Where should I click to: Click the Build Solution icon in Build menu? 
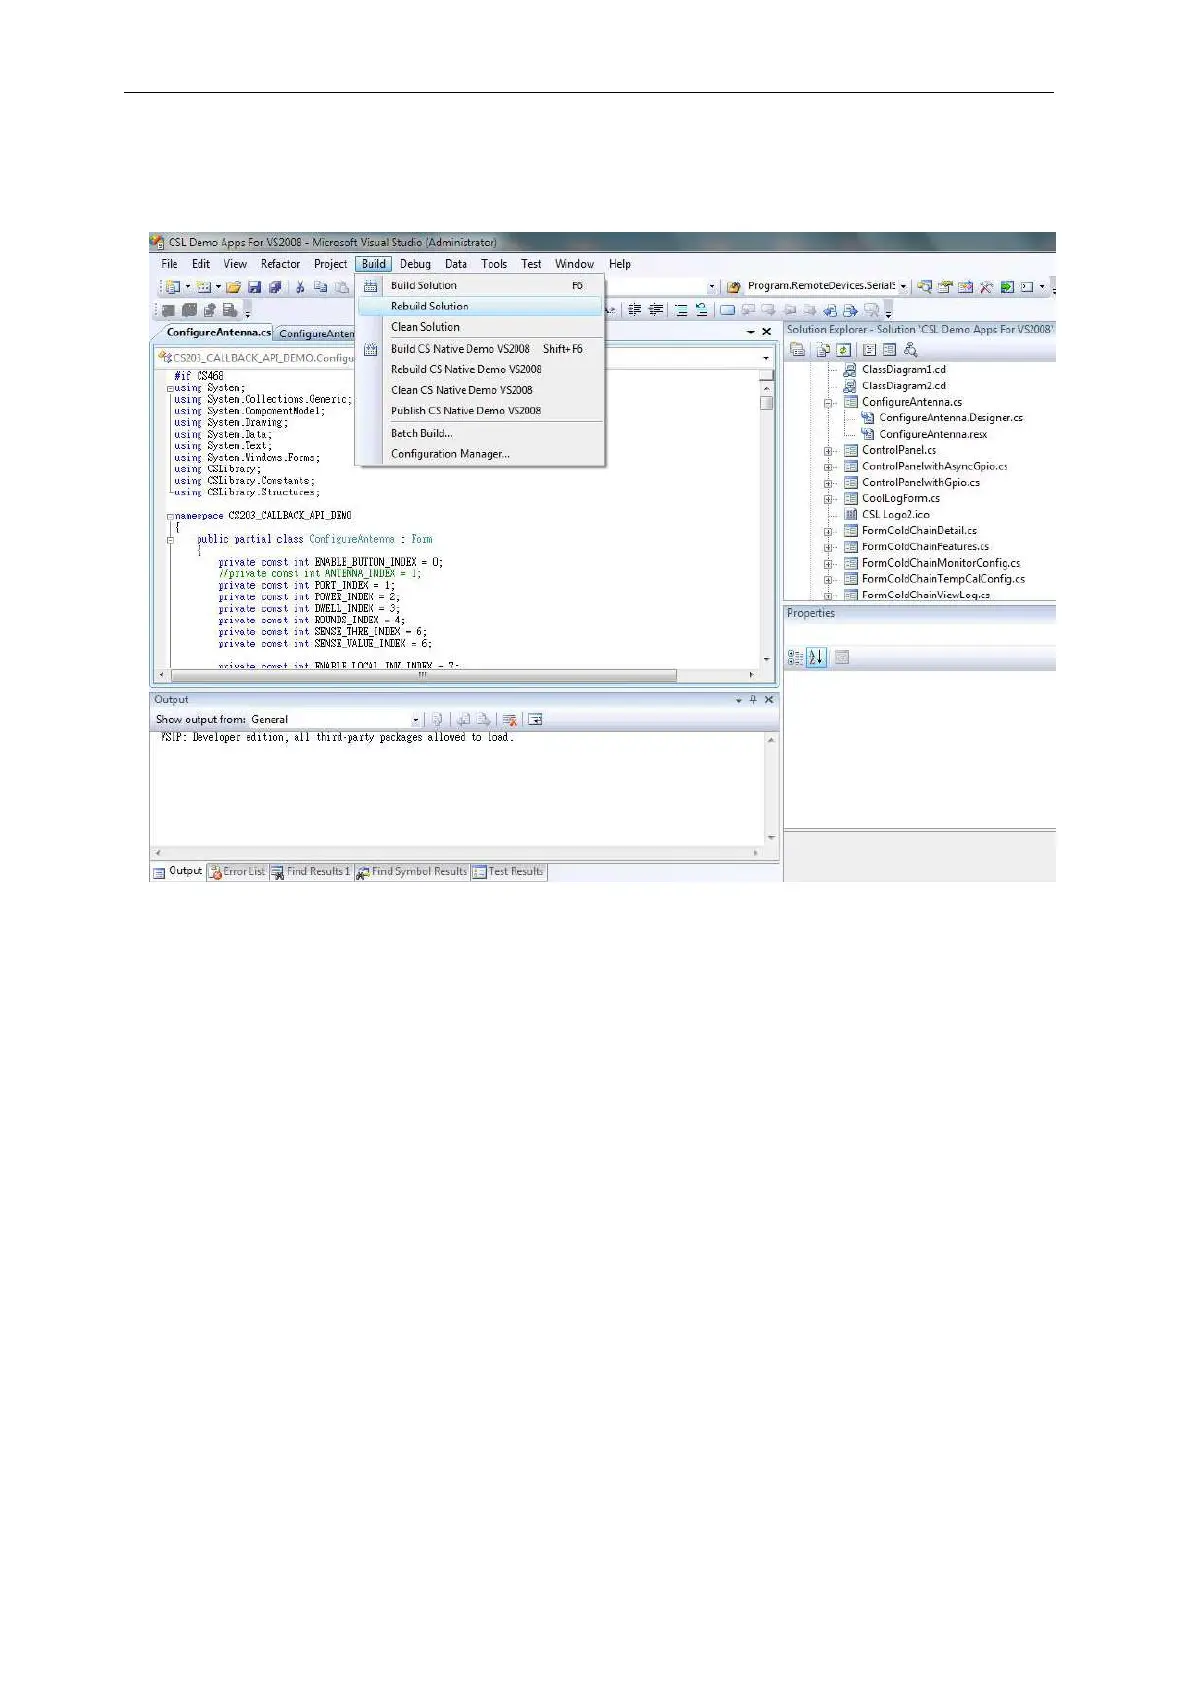pyautogui.click(x=371, y=286)
